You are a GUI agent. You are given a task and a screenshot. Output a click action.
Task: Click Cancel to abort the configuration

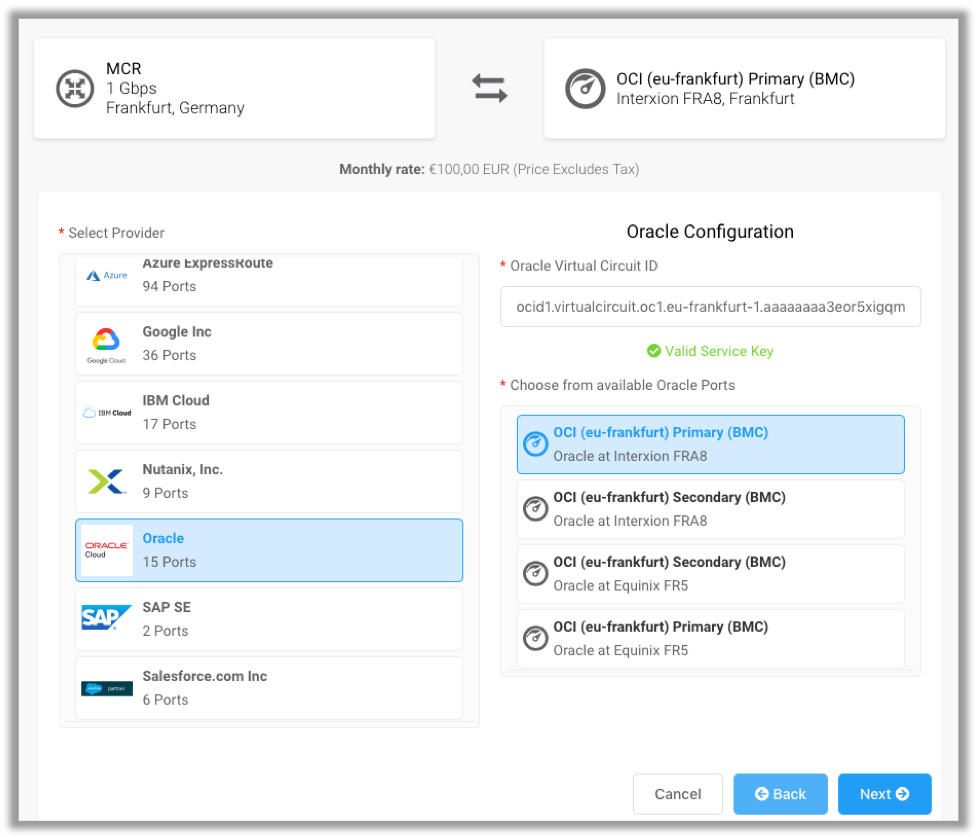678,793
